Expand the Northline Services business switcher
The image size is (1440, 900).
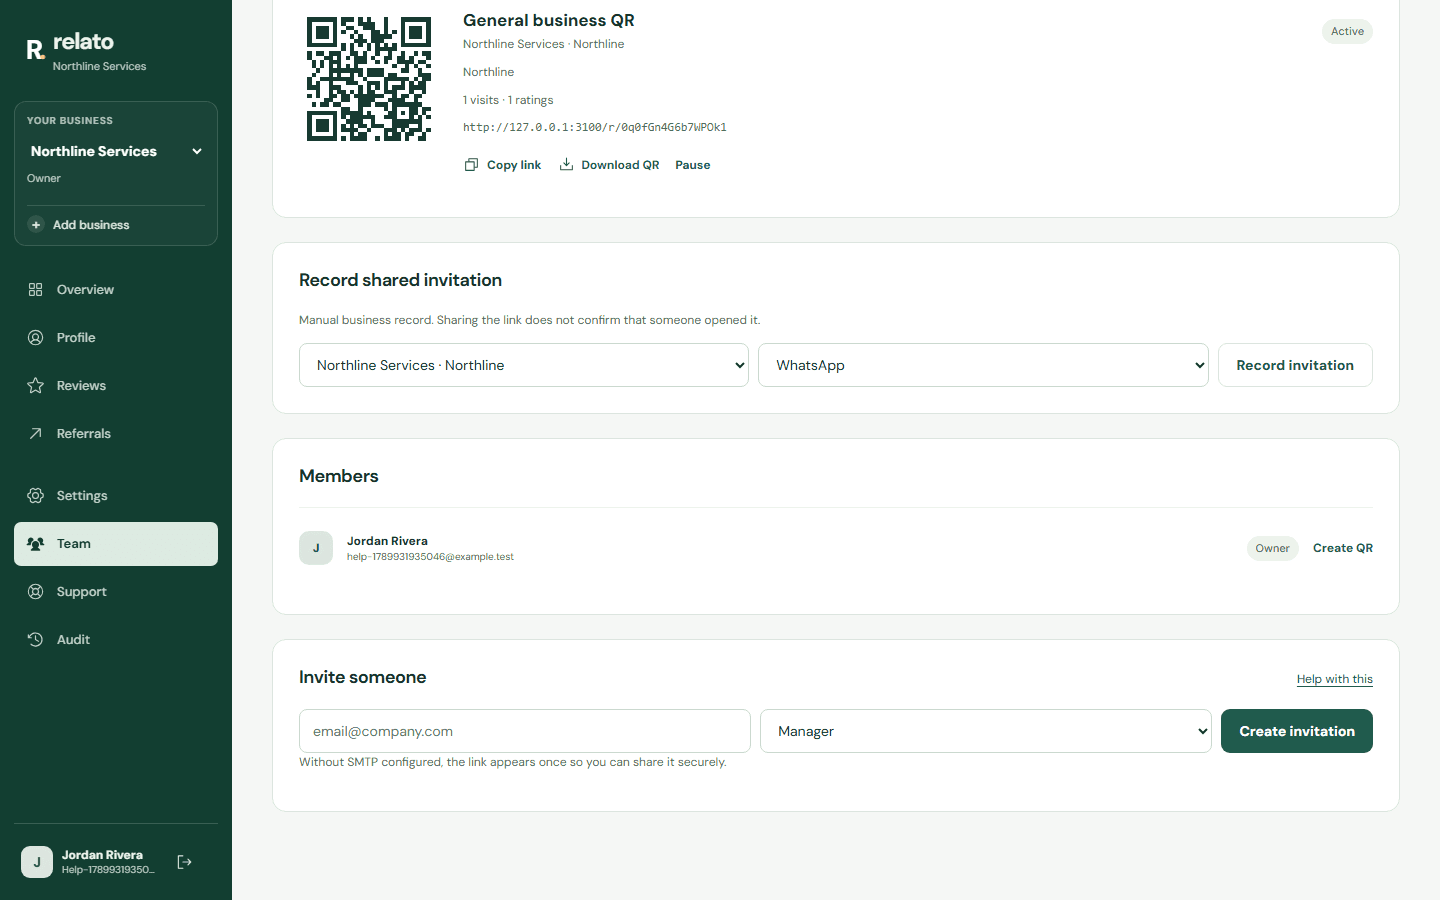click(116, 151)
